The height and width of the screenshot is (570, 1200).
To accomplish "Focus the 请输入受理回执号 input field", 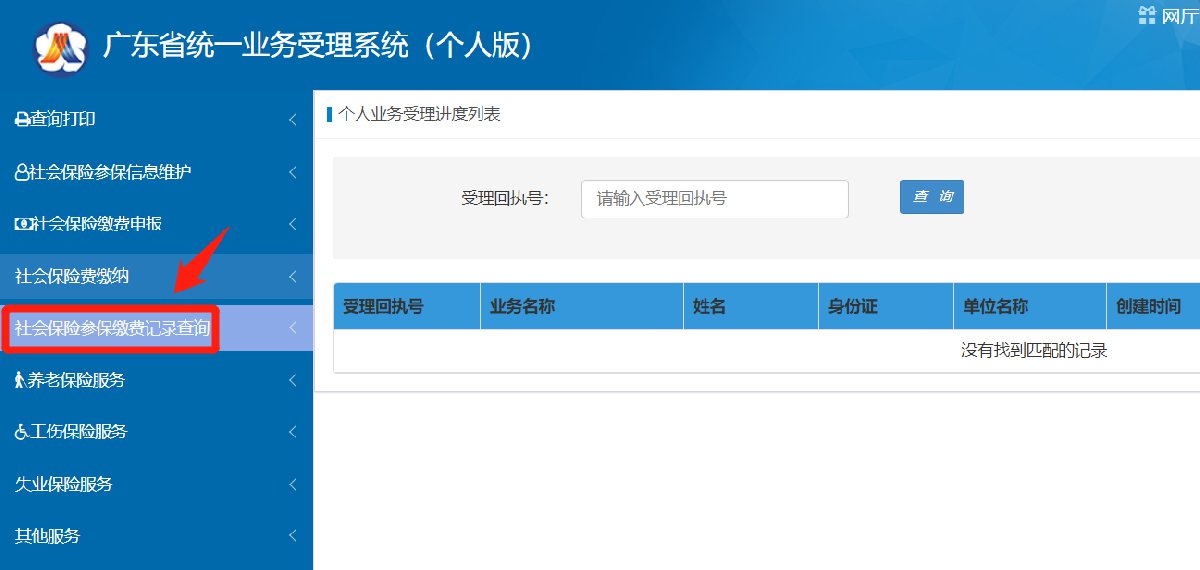I will point(714,198).
